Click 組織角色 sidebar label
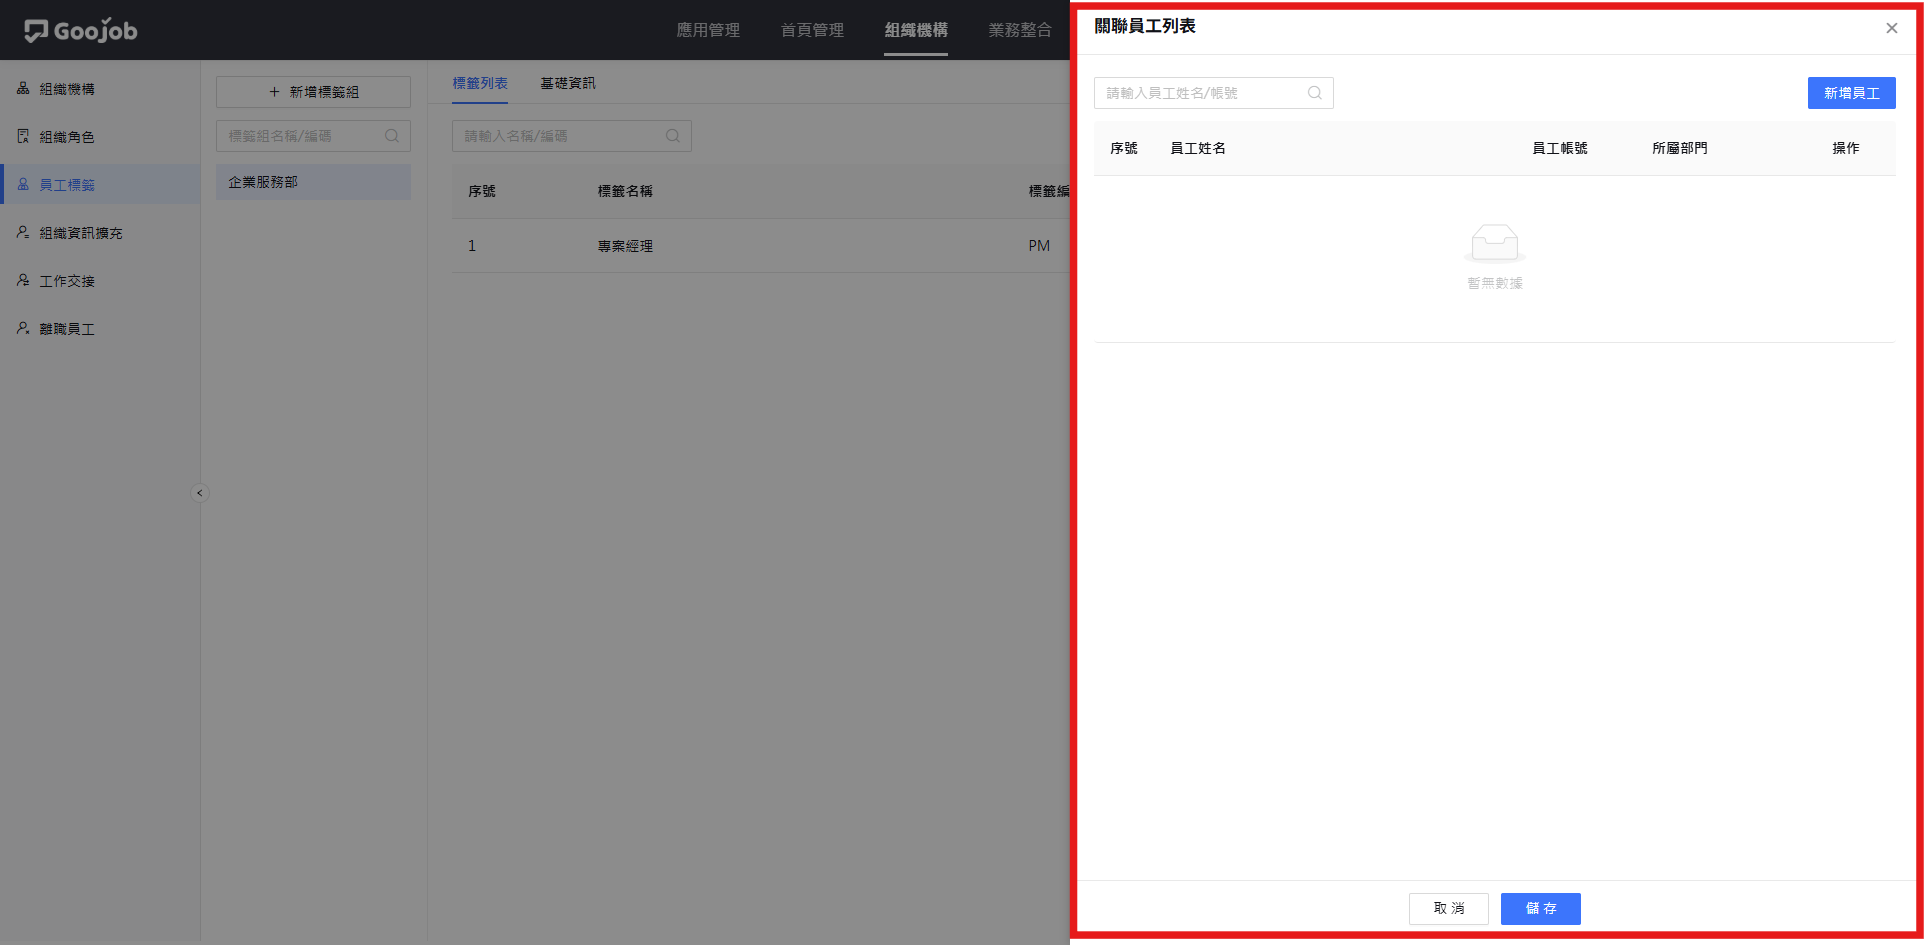The height and width of the screenshot is (945, 1924). tap(67, 137)
